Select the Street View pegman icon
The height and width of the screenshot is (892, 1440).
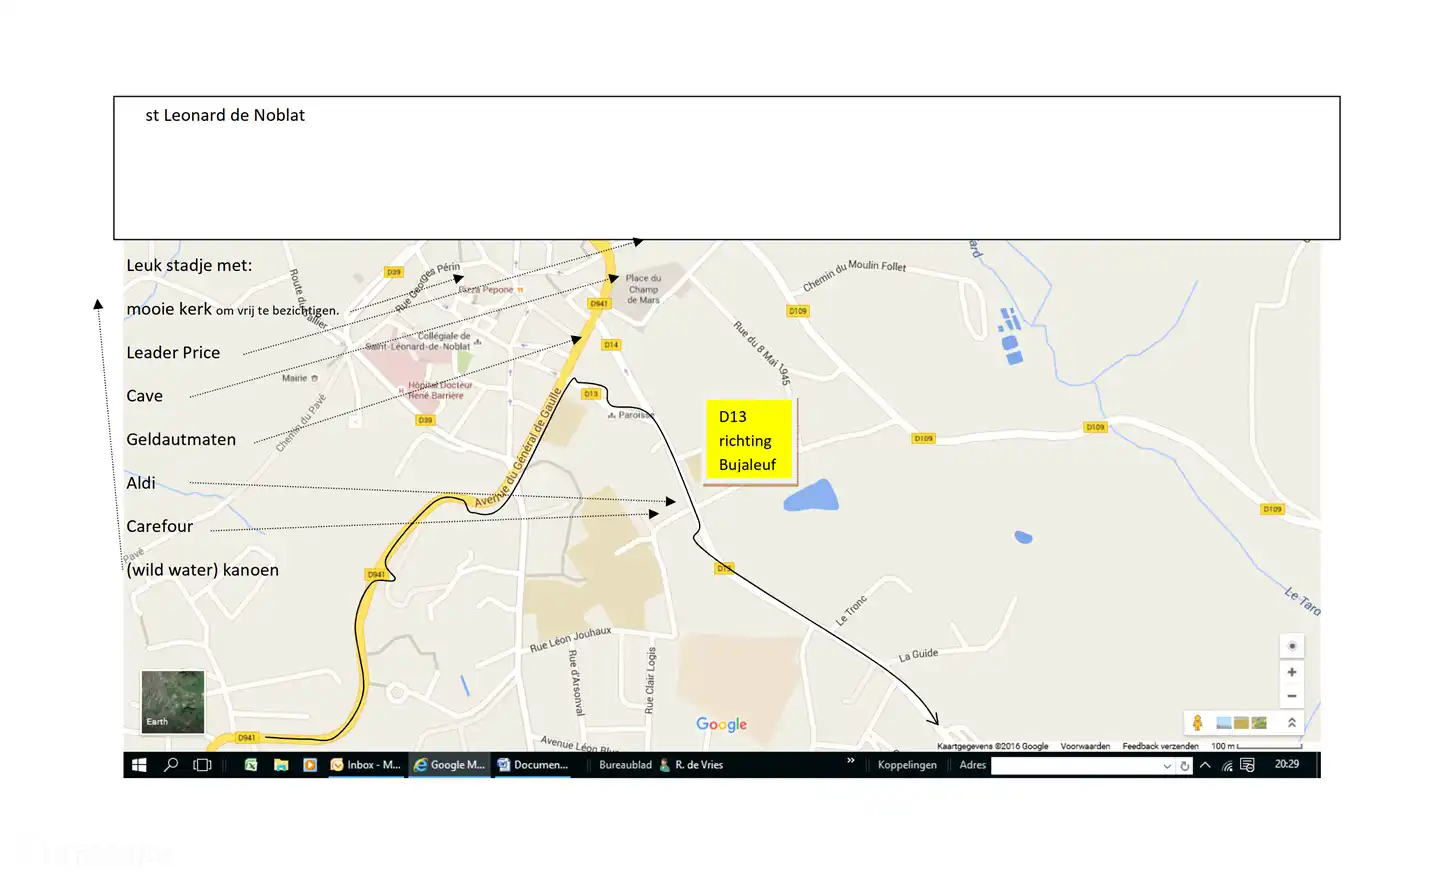(1197, 723)
